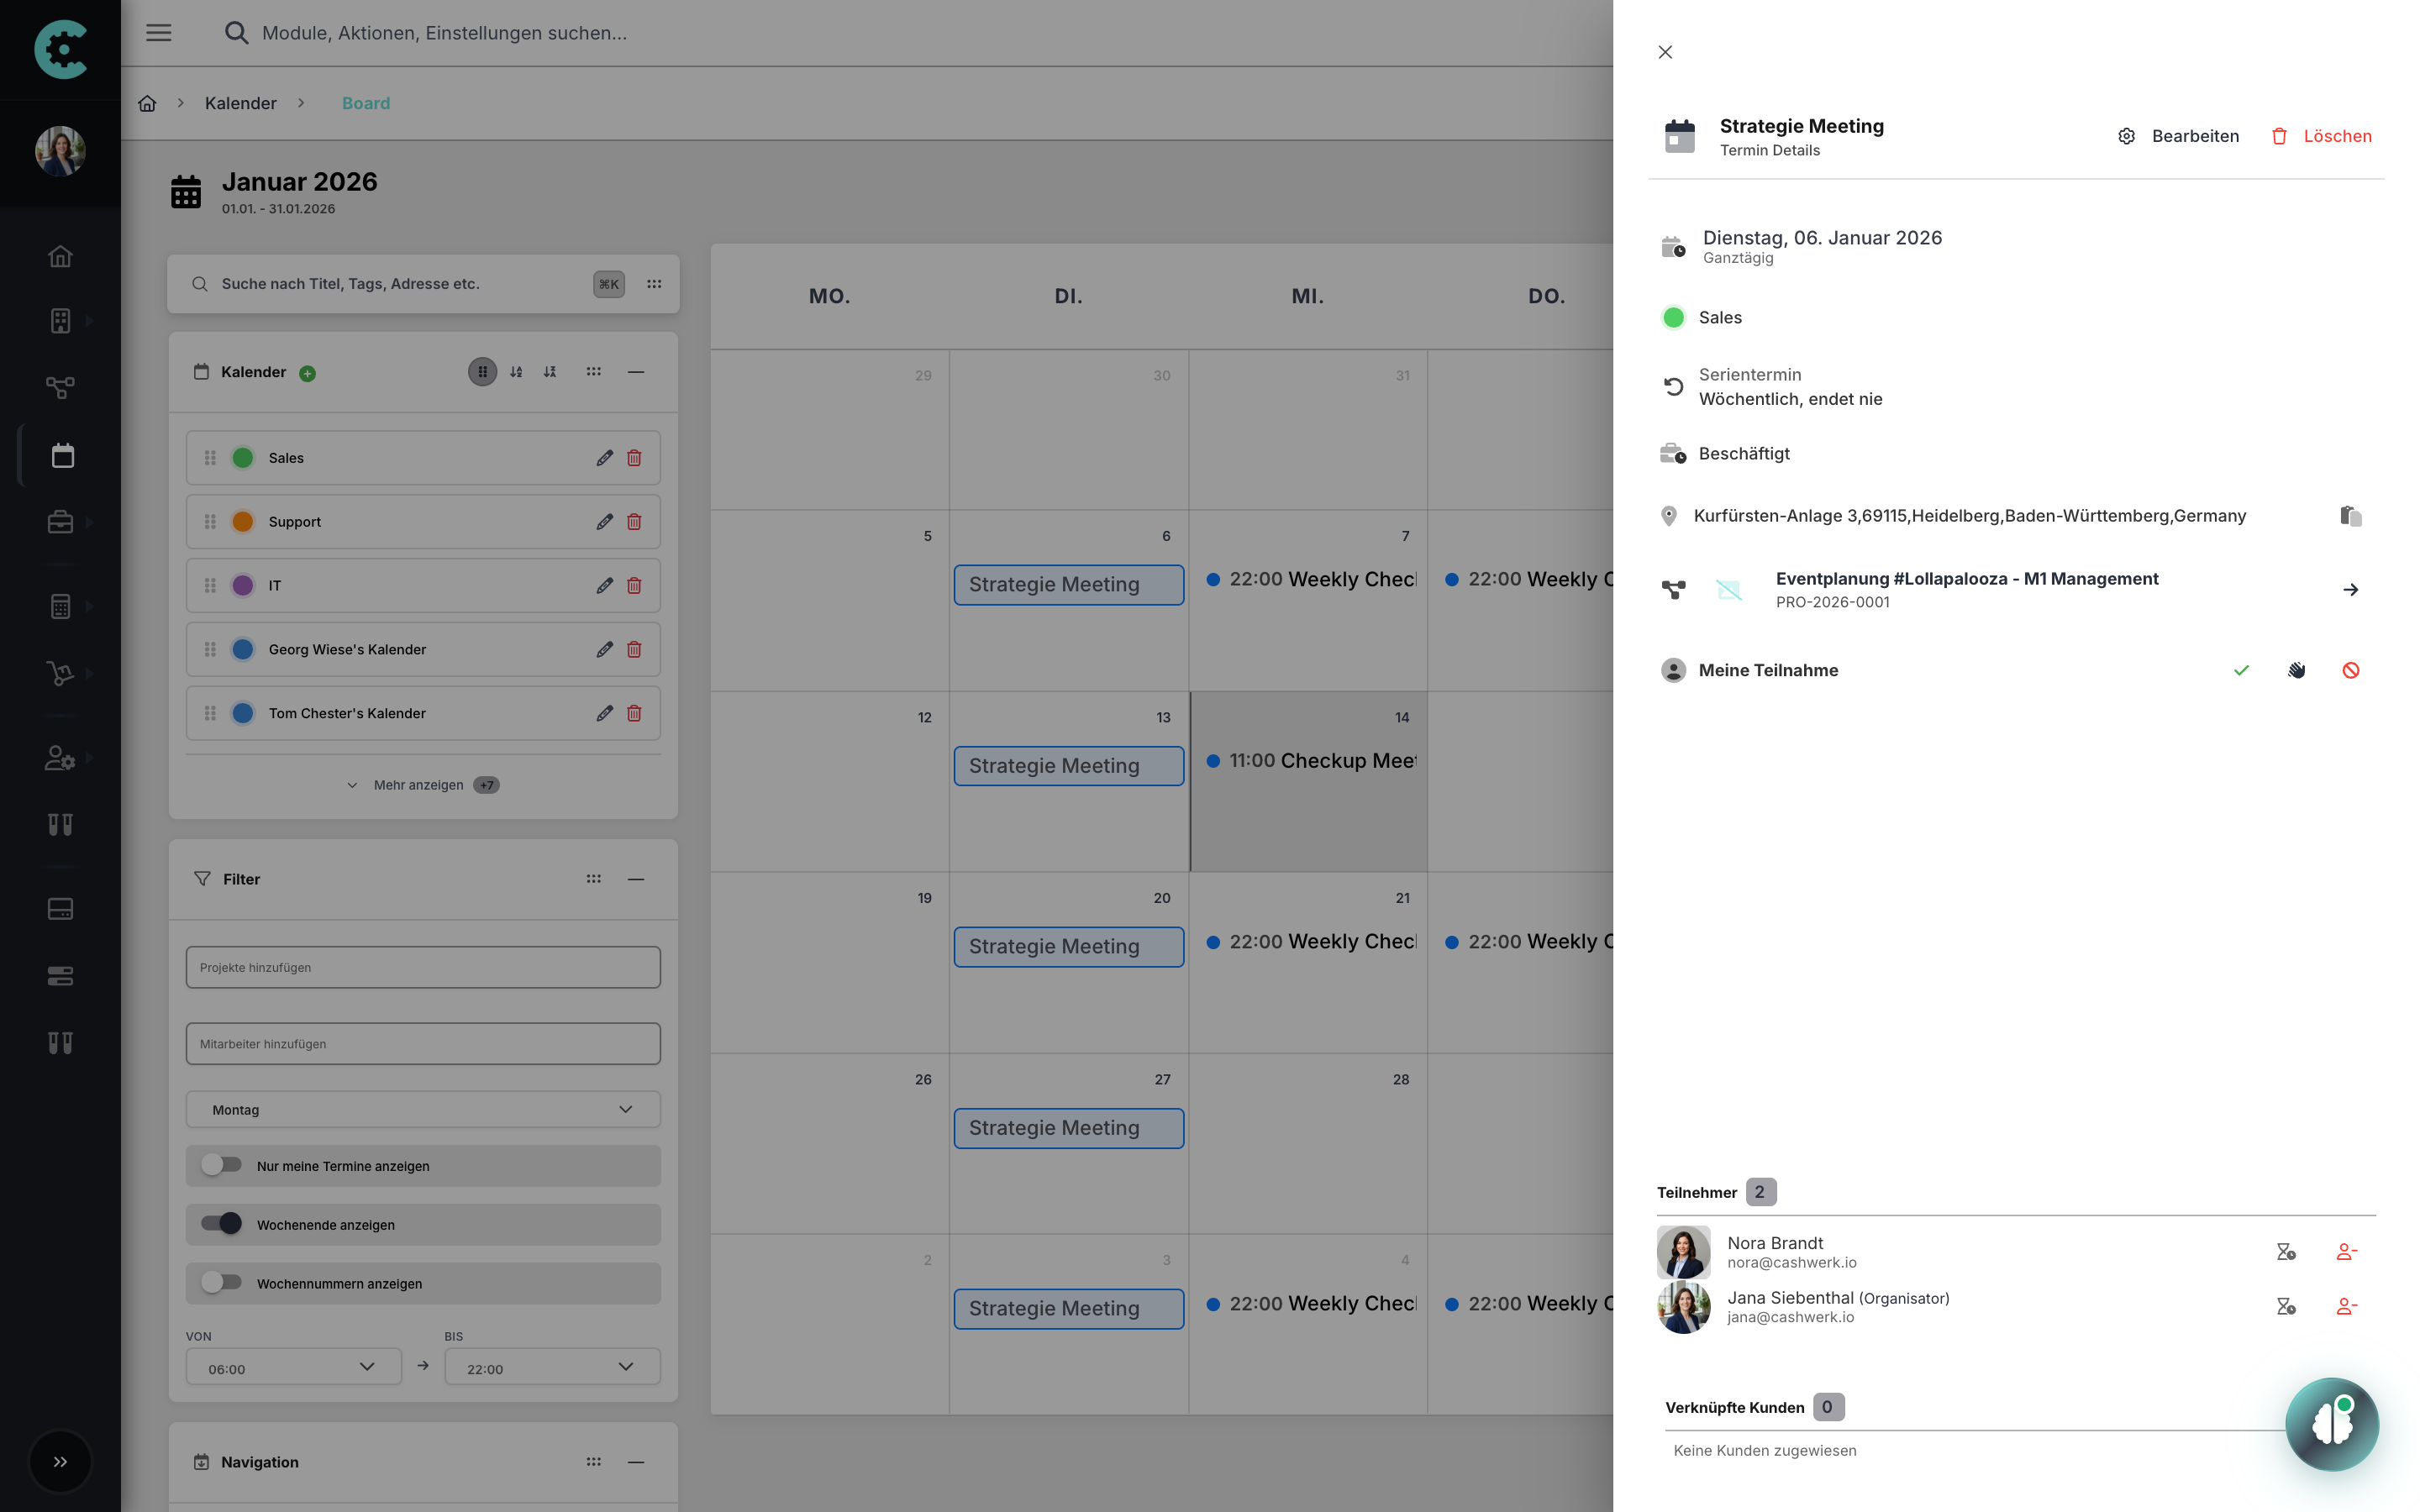This screenshot has height=1512, width=2420.
Task: Click the red Löschen button
Action: [x=2321, y=136]
